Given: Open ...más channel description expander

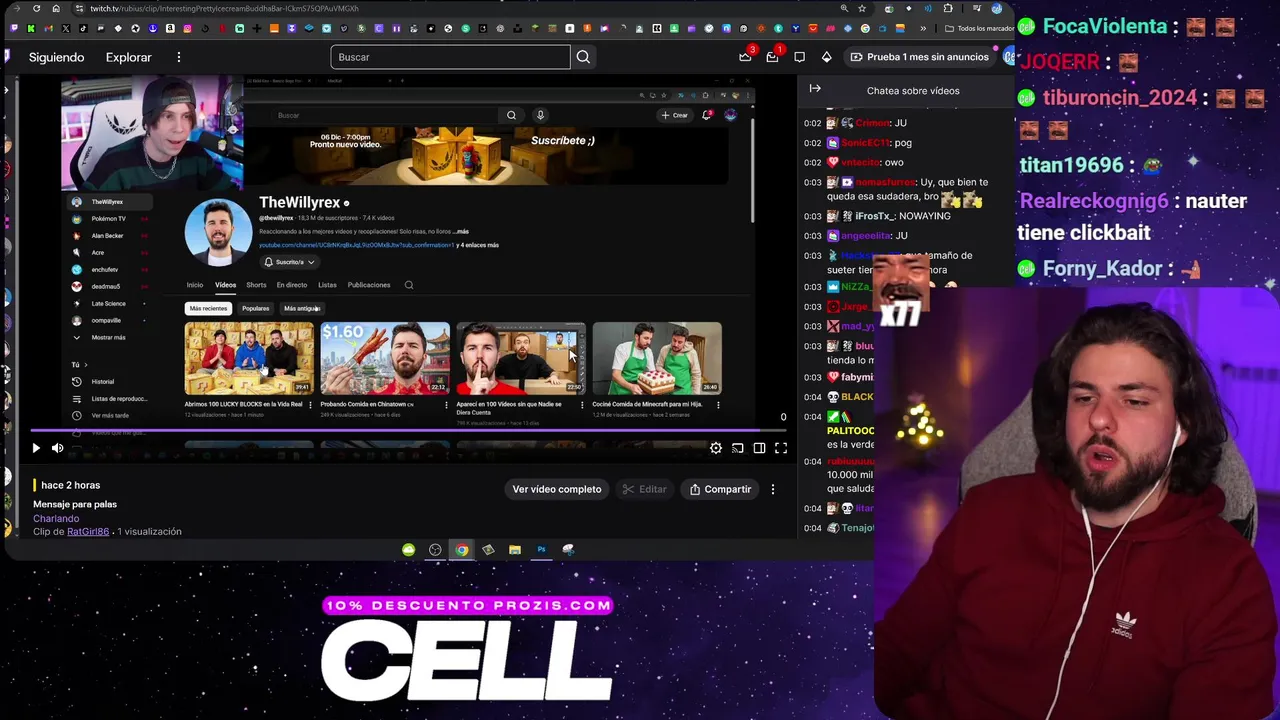Looking at the screenshot, I should point(460,232).
